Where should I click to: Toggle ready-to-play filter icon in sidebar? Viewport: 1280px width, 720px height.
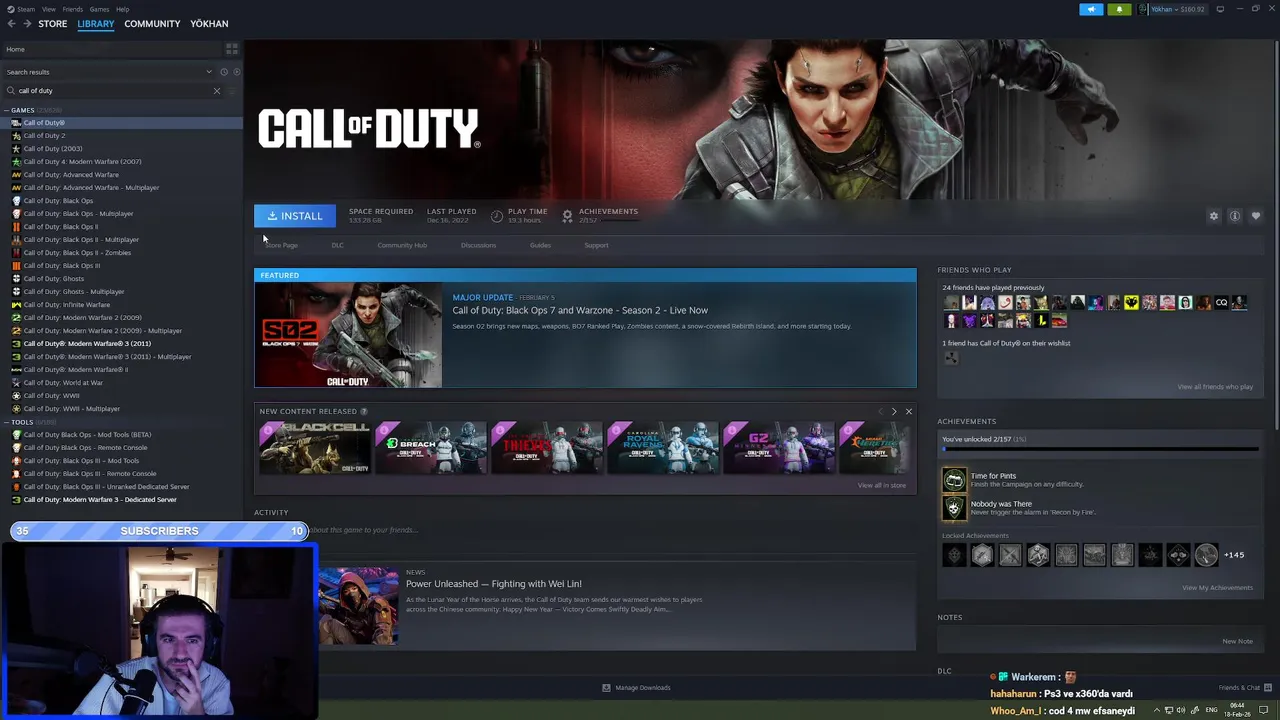point(236,72)
